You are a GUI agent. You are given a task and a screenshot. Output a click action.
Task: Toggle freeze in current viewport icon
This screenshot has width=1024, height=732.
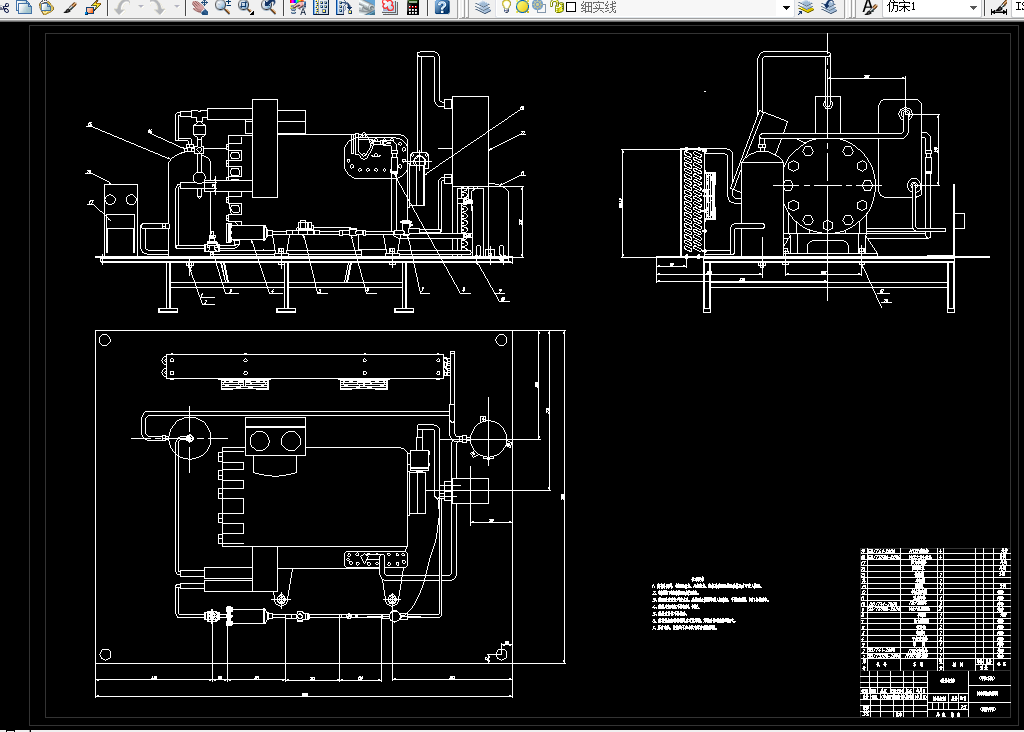[x=539, y=7]
